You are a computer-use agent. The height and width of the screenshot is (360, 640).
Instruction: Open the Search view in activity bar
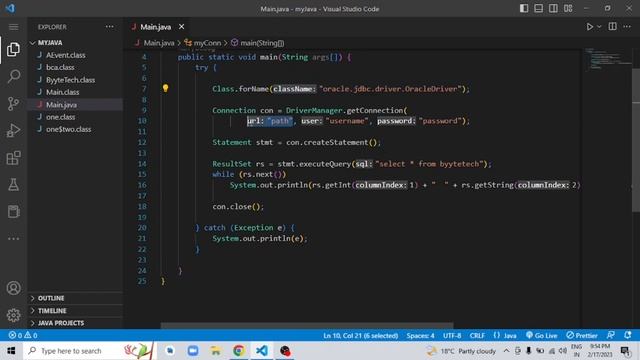[13, 76]
